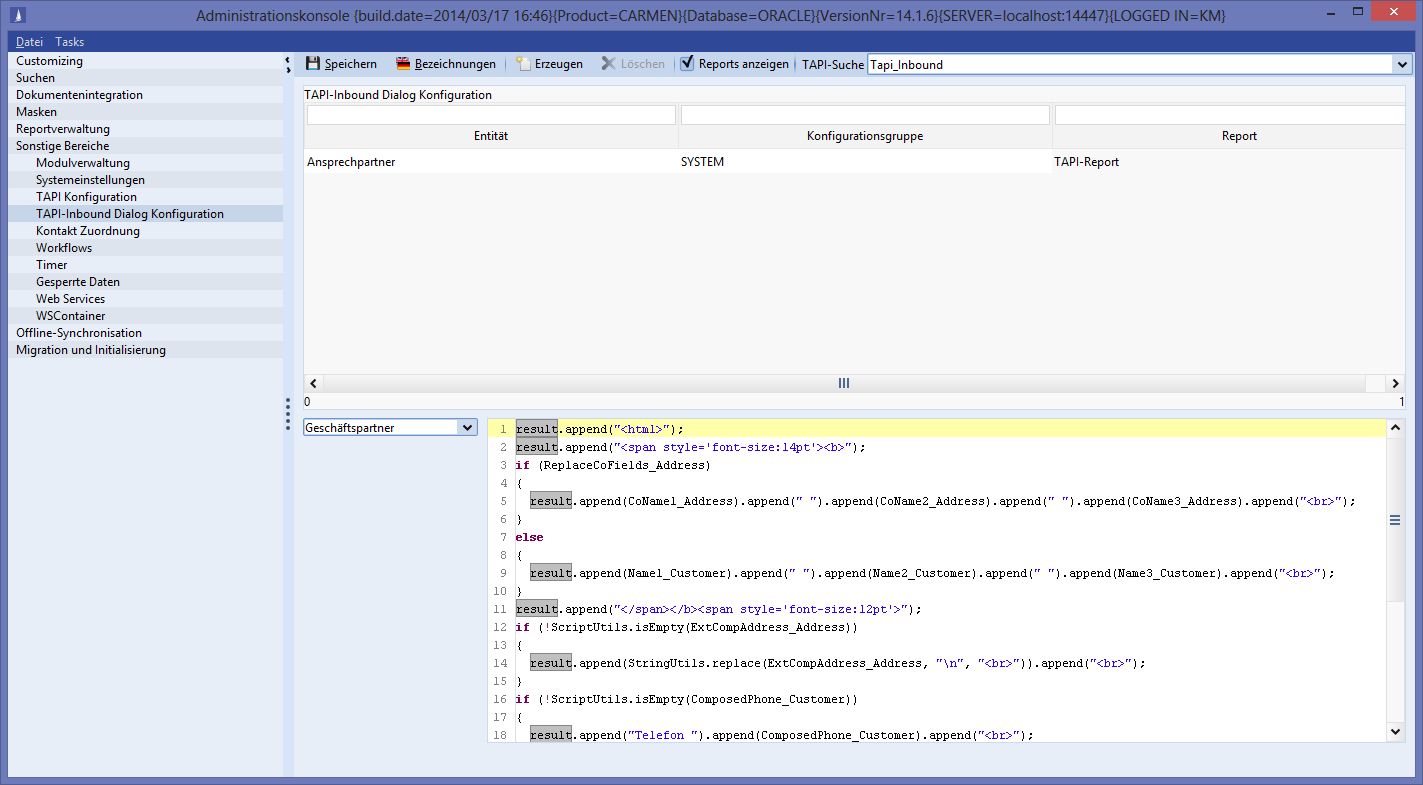Click the German flag Bezeichnungen icon
Screen dimensions: 1423x785
(403, 64)
